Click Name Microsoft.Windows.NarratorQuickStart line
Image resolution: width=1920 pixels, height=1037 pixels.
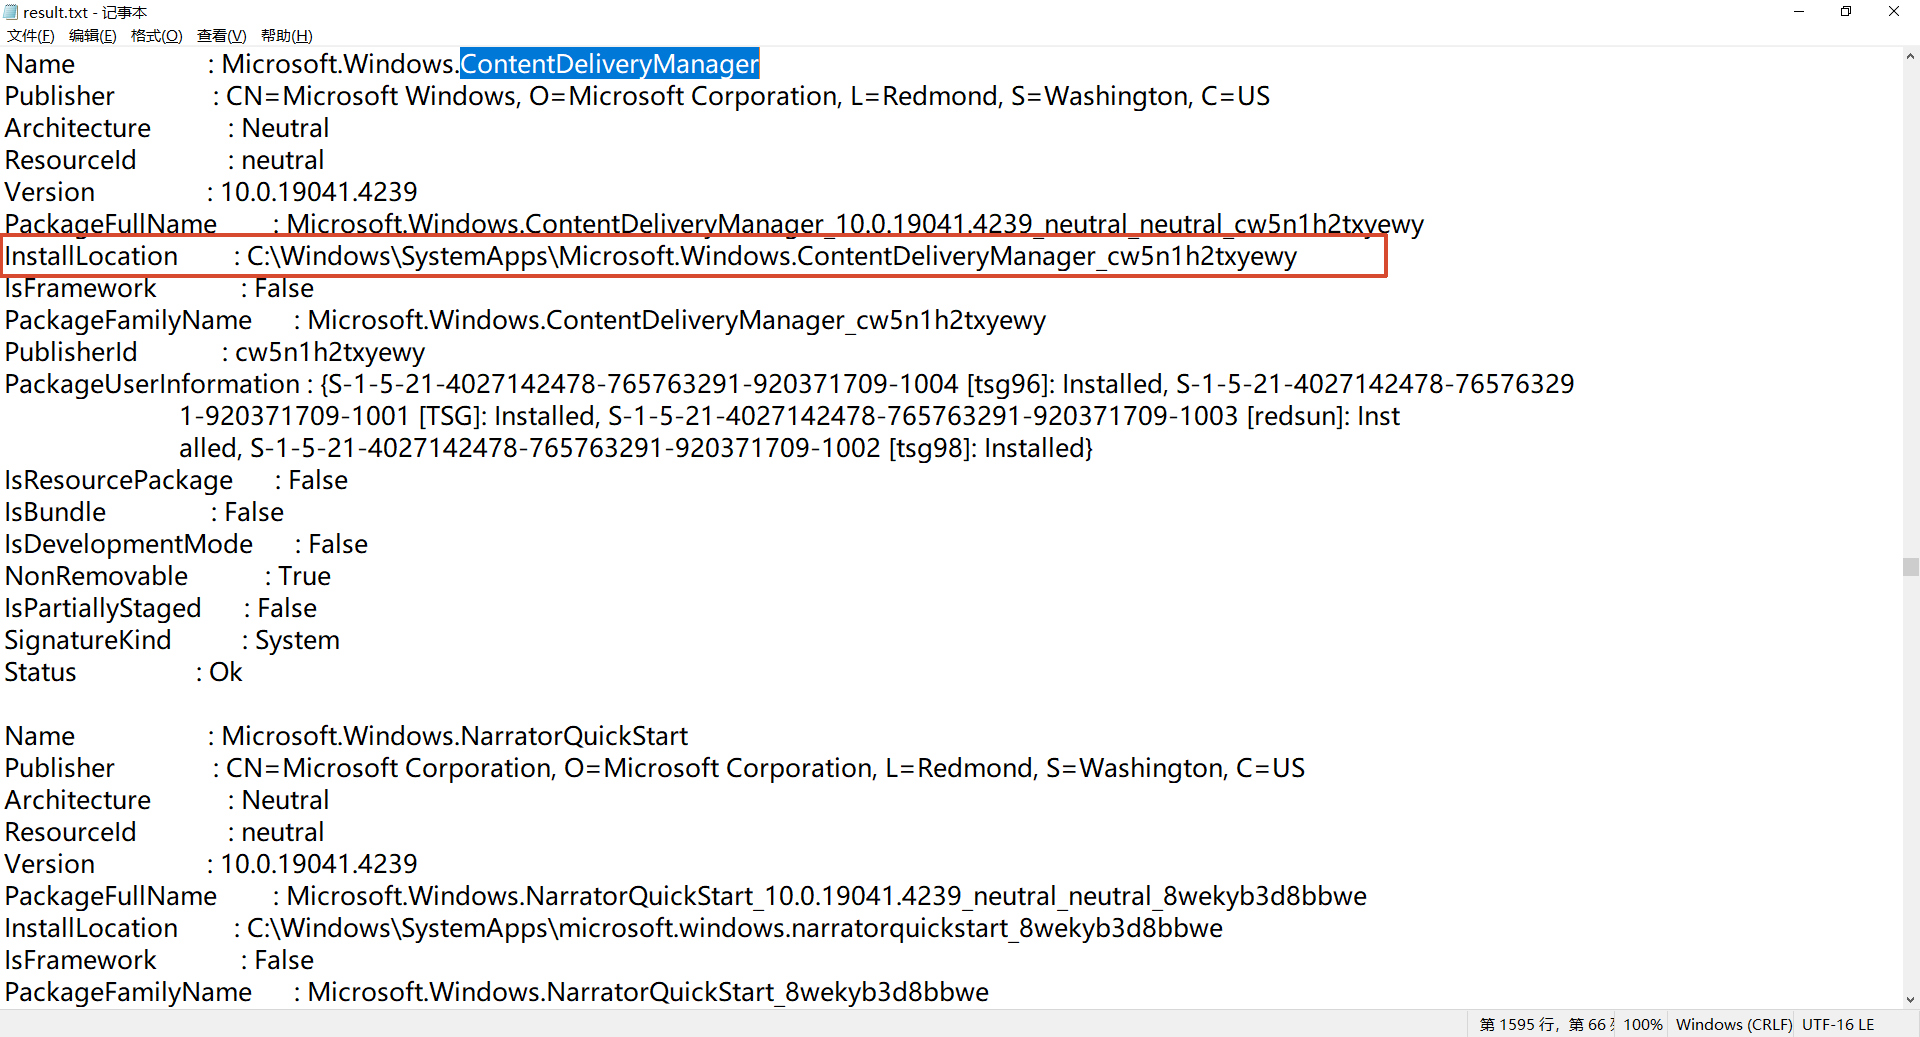[x=346, y=736]
